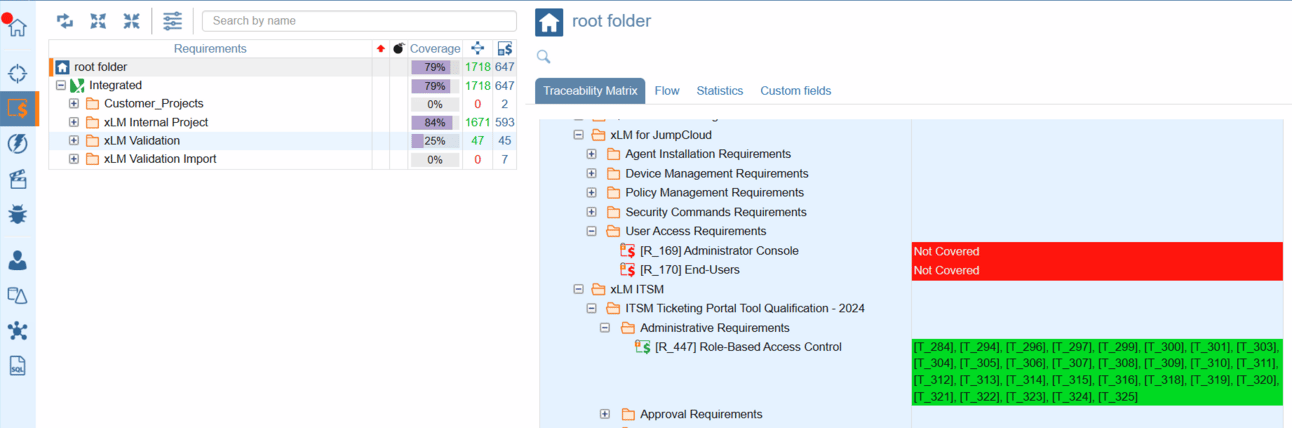Click the collapse all toolbar icon

point(132,20)
